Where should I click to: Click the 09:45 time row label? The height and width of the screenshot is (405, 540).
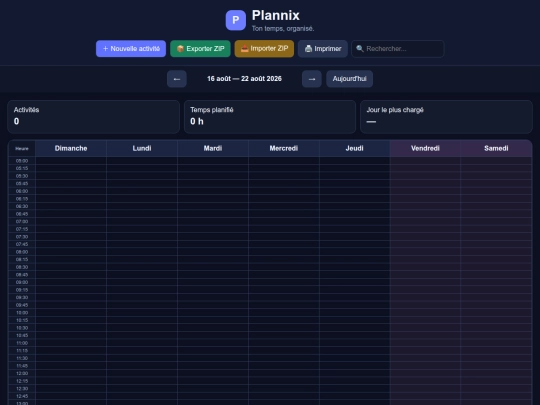22,305
